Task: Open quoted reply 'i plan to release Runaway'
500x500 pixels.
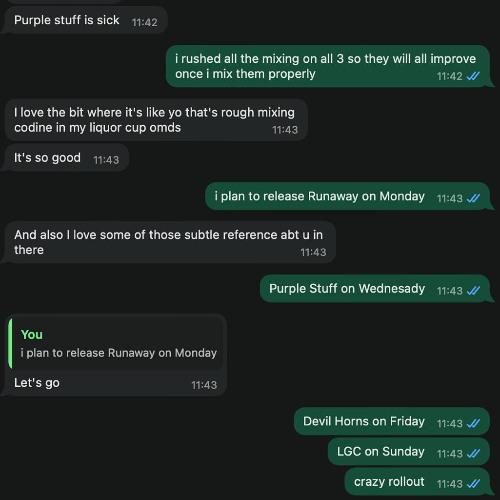Action: 115,344
